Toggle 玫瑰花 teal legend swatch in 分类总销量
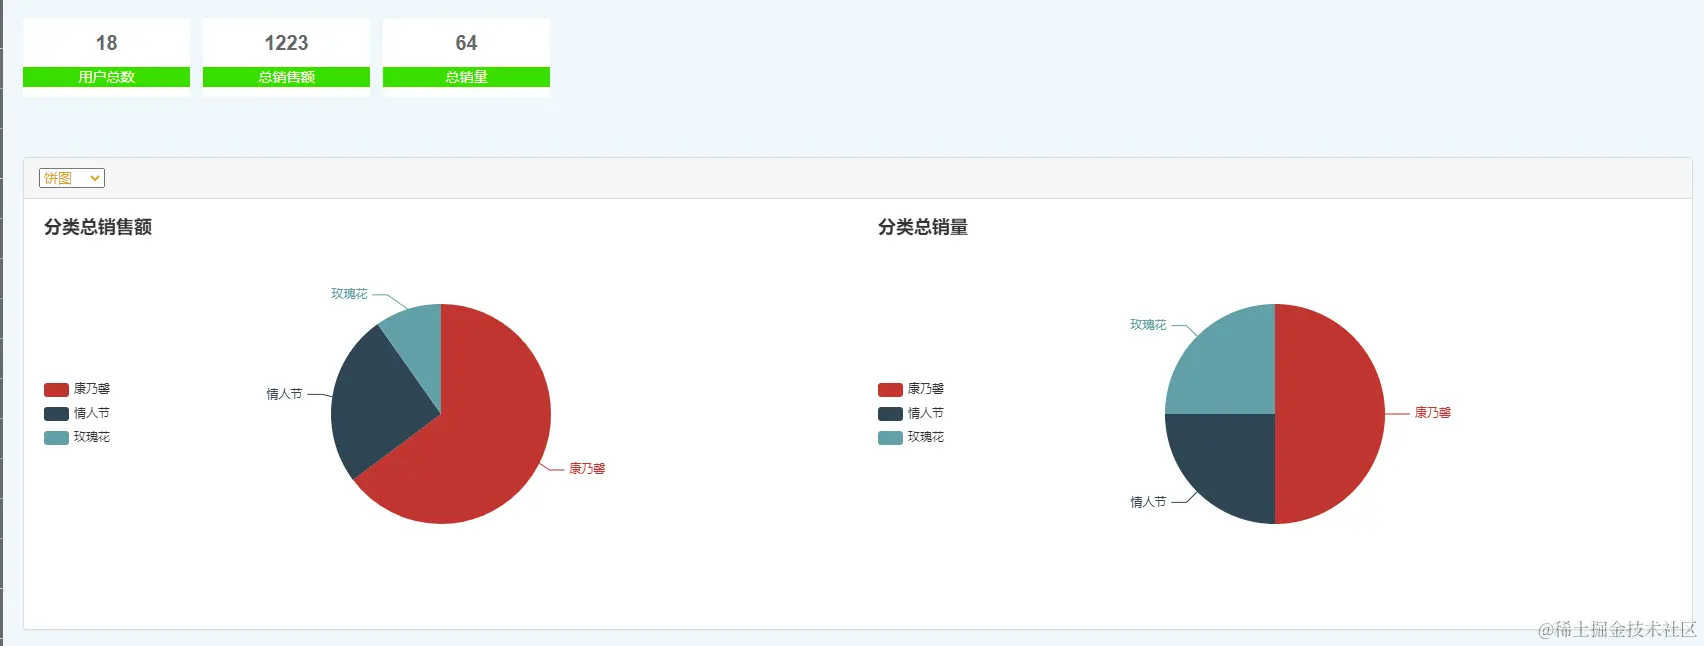This screenshot has width=1704, height=646. pyautogui.click(x=890, y=437)
